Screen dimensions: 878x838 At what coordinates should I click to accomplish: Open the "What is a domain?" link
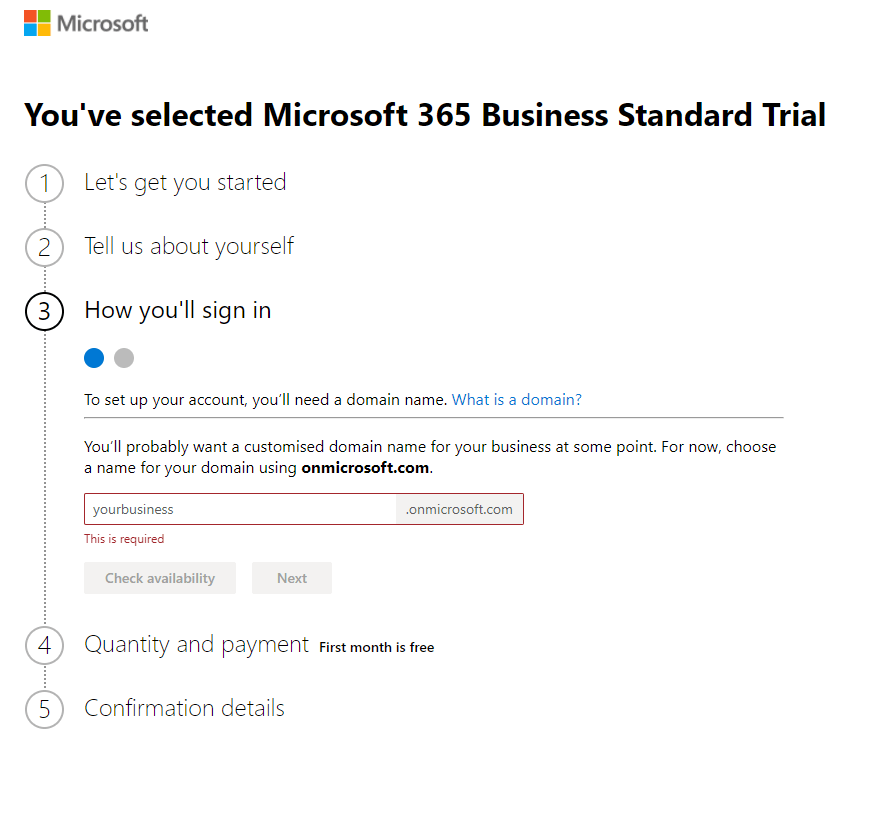click(516, 399)
